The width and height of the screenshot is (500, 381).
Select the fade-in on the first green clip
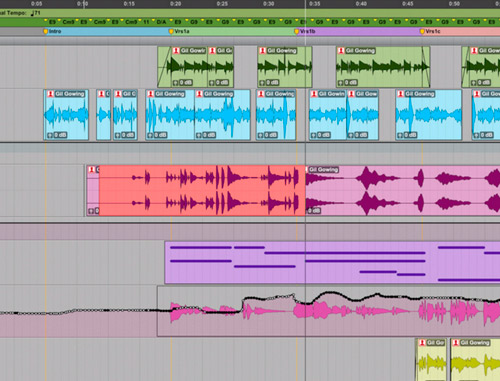pos(164,67)
